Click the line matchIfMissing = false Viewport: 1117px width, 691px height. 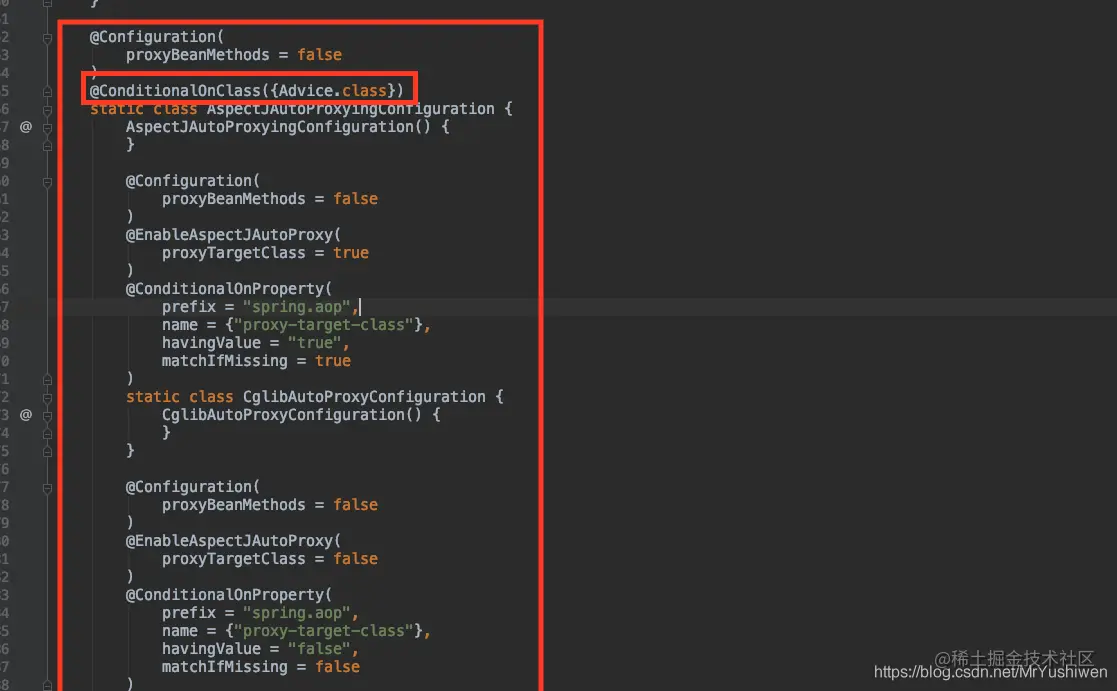[x=261, y=667]
